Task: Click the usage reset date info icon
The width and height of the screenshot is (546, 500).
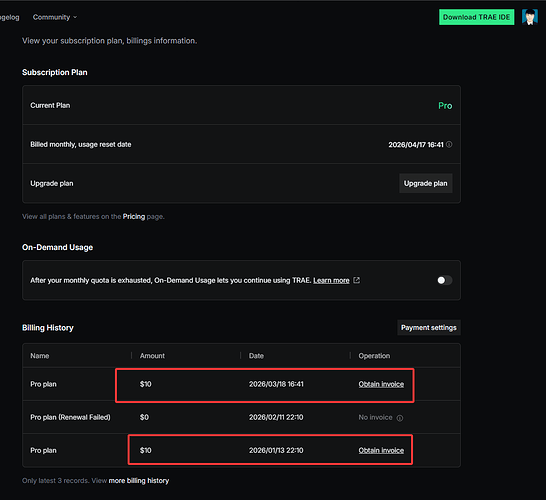Action: [x=449, y=144]
